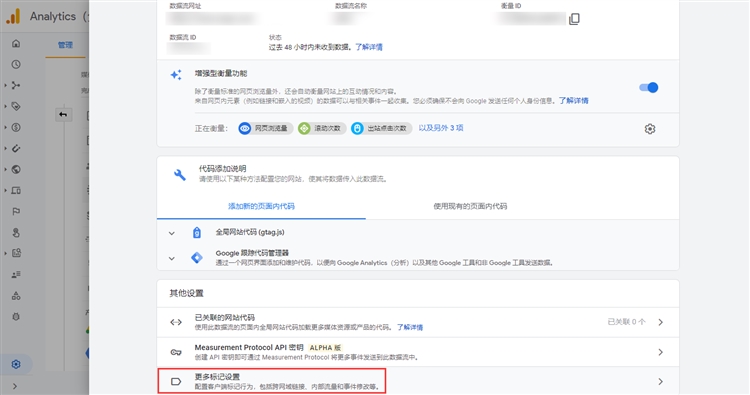
Task: Open the 已关联的网站代码 setting
Action: click(x=418, y=322)
